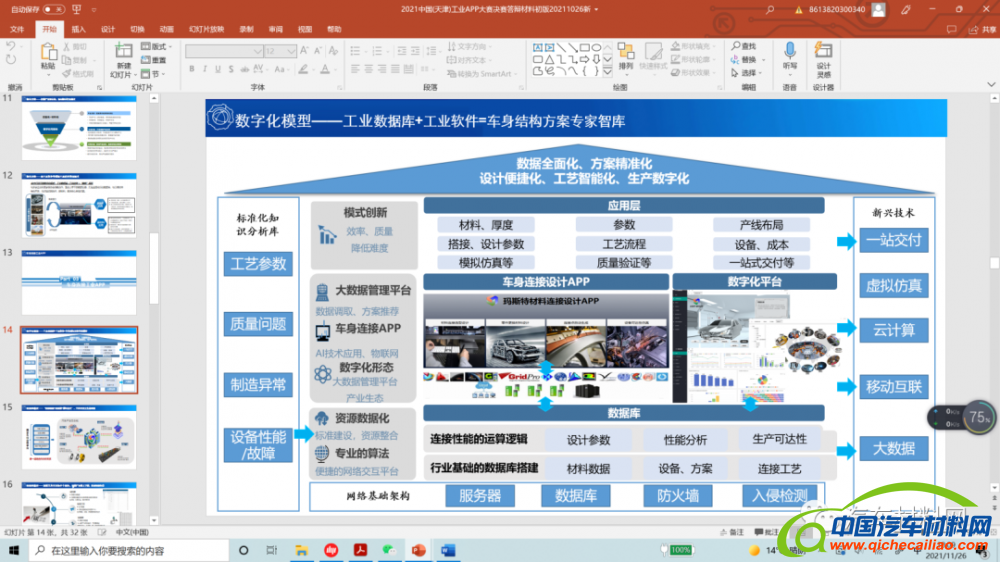
Task: Toggle align text right
Action: (x=382, y=69)
